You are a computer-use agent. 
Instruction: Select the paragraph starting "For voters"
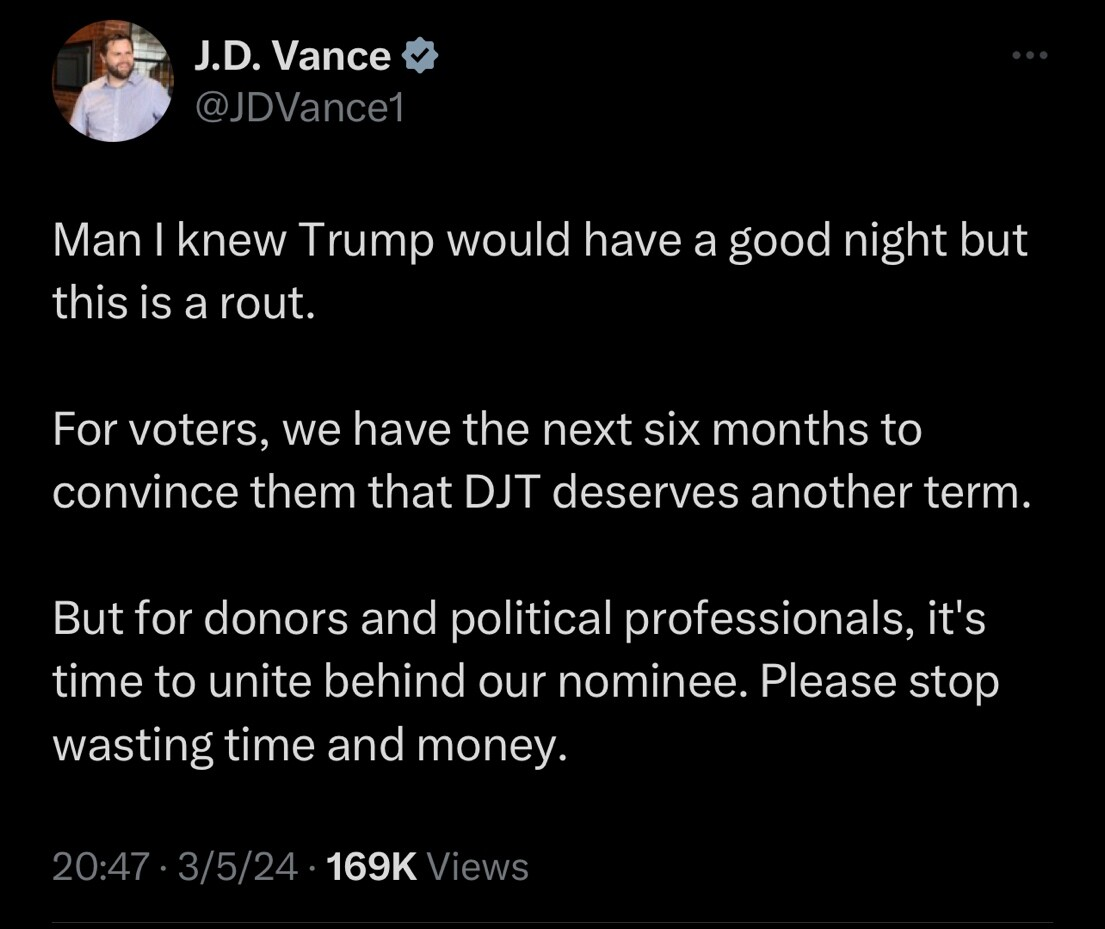point(541,460)
